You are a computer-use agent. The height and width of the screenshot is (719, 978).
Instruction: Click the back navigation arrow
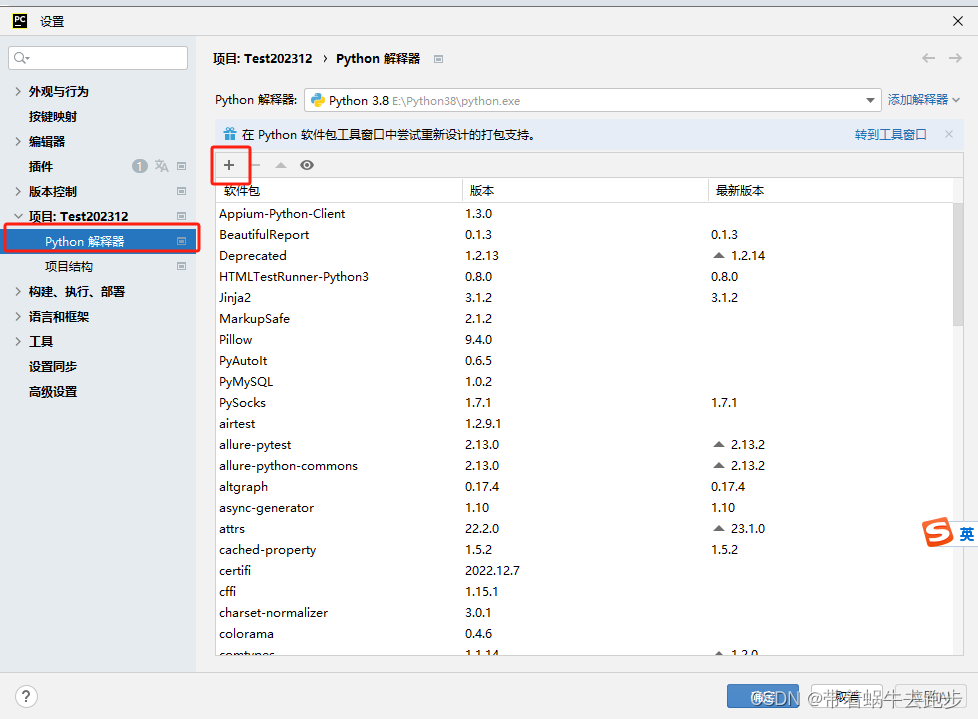click(x=928, y=58)
